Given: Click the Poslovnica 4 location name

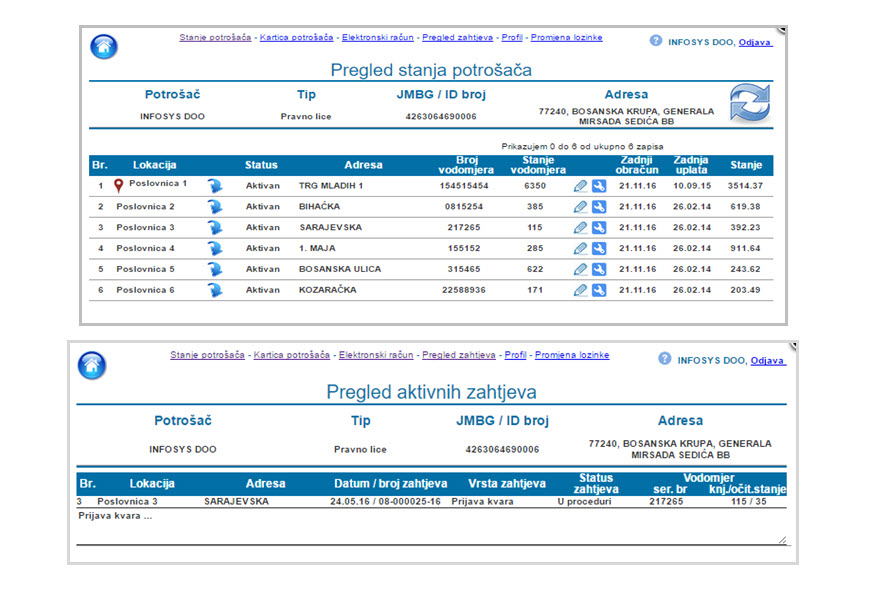Looking at the screenshot, I should (x=145, y=248).
